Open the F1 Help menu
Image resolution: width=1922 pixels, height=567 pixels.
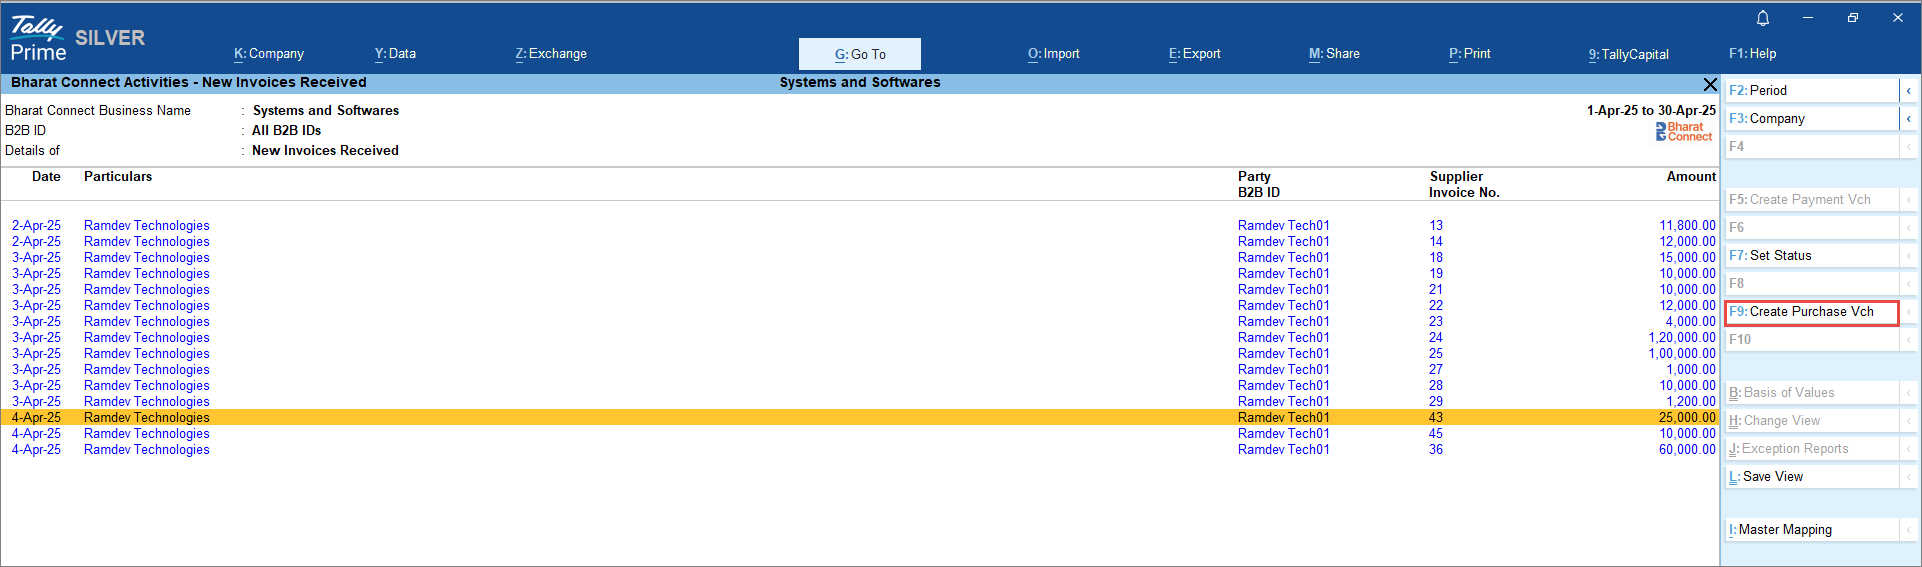1752,54
